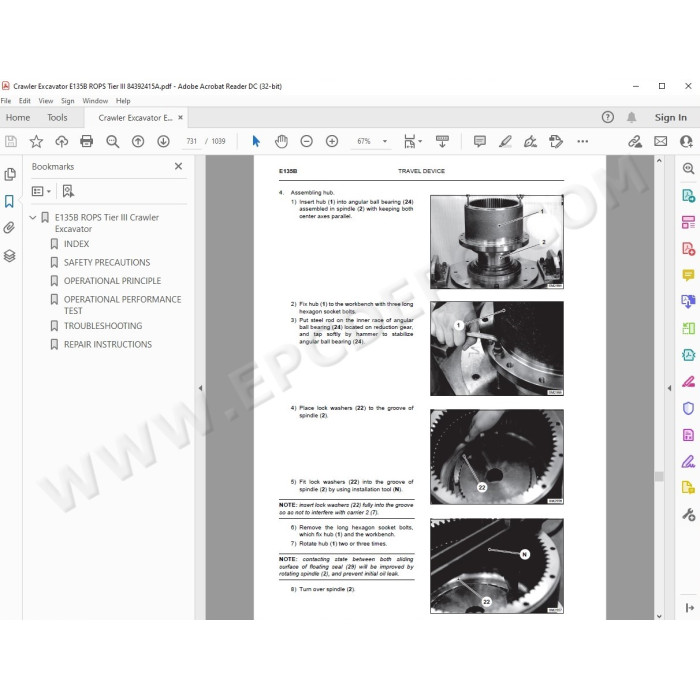The image size is (700, 700).
Task: Show page thumbnails panel
Action: click(9, 174)
